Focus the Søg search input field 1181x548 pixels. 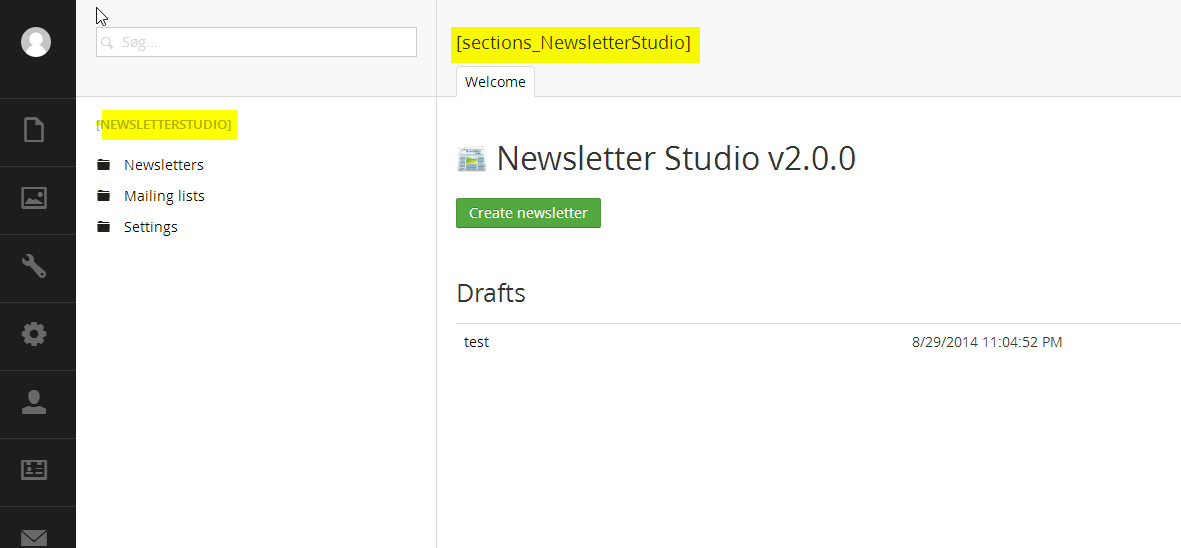click(256, 42)
